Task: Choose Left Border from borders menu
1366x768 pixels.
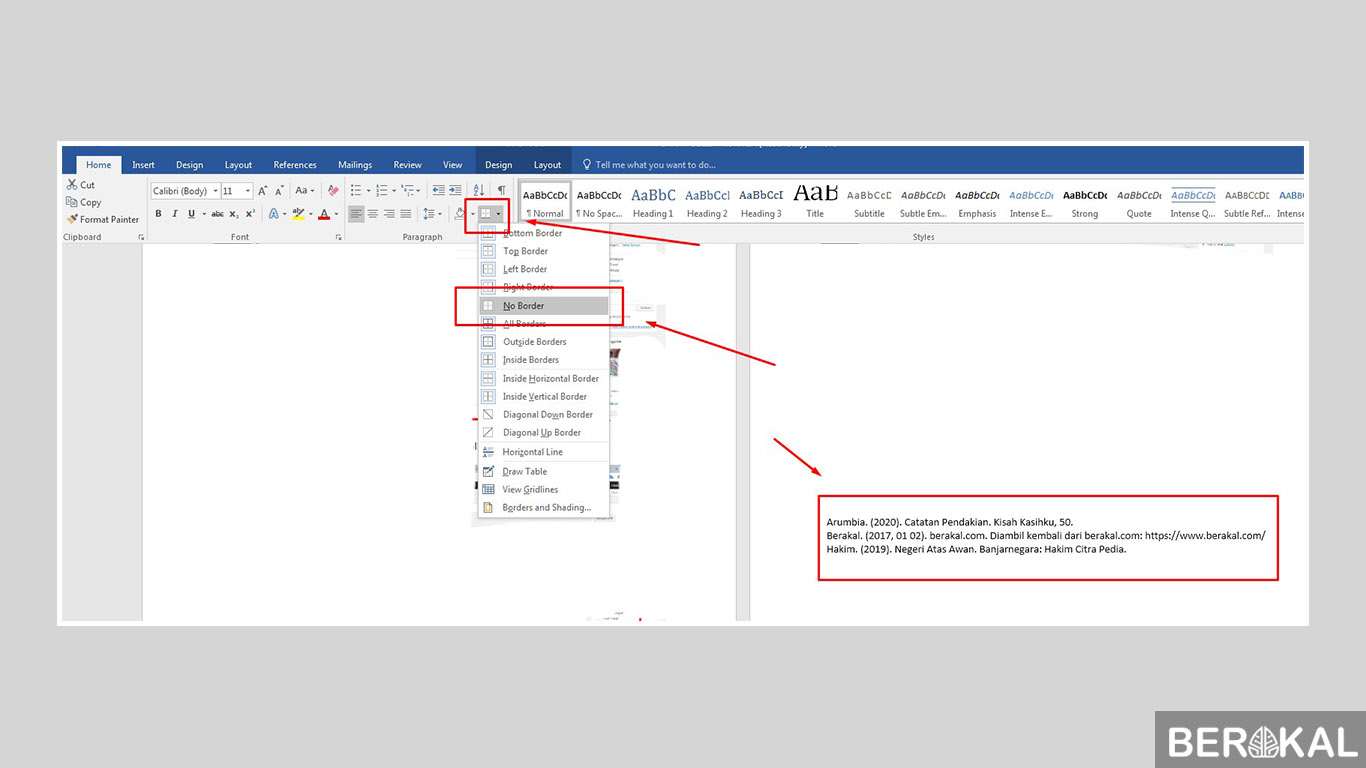Action: (x=543, y=269)
